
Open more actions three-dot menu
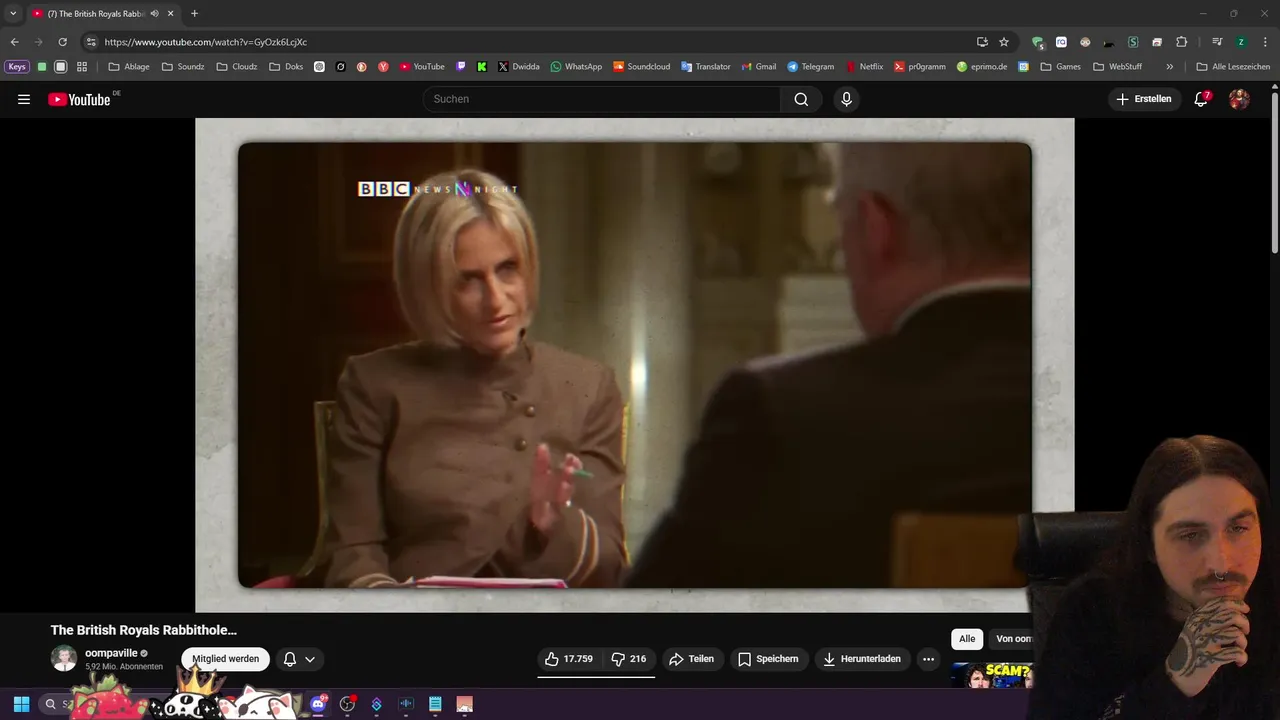pos(928,659)
